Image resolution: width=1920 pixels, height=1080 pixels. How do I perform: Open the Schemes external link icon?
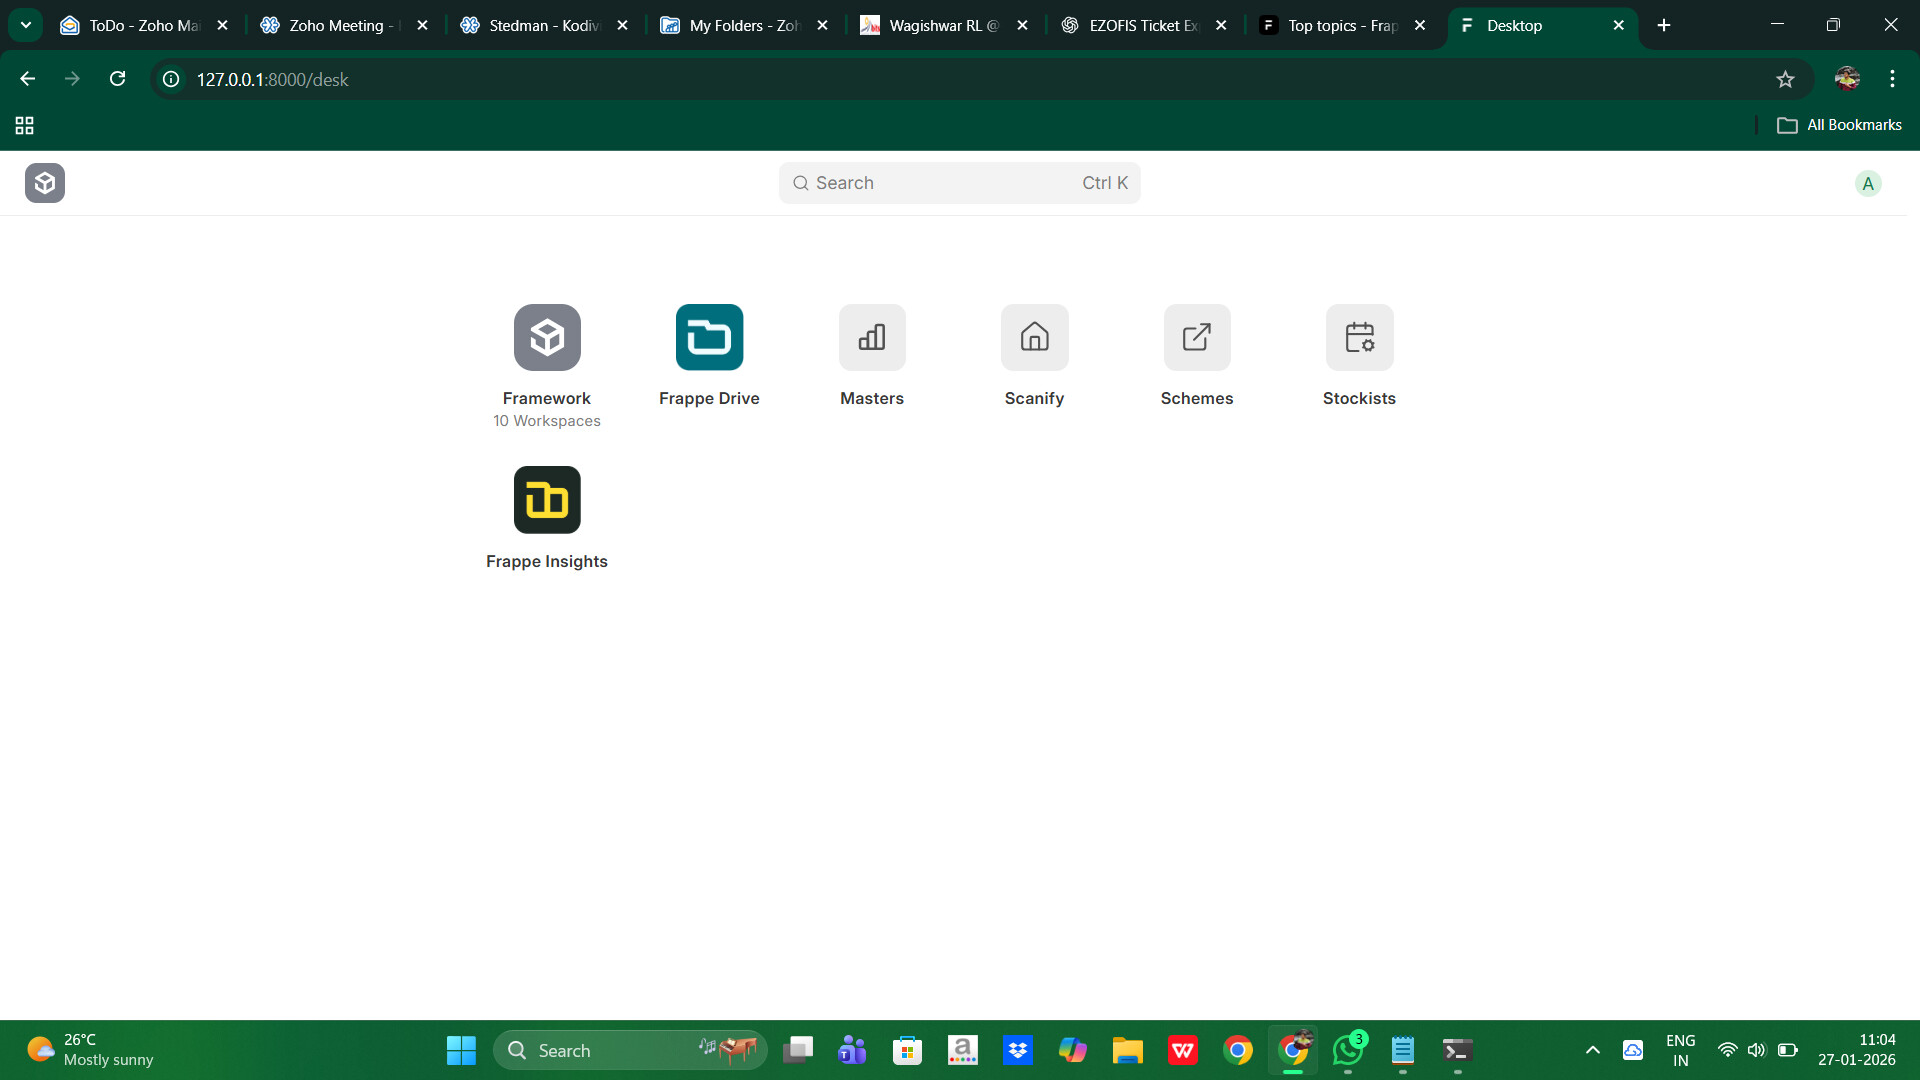(1197, 337)
